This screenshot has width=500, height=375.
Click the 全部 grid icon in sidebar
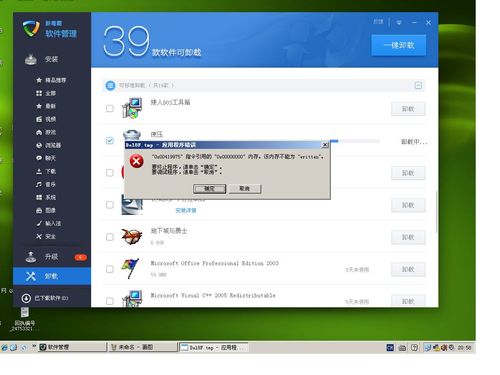39,93
